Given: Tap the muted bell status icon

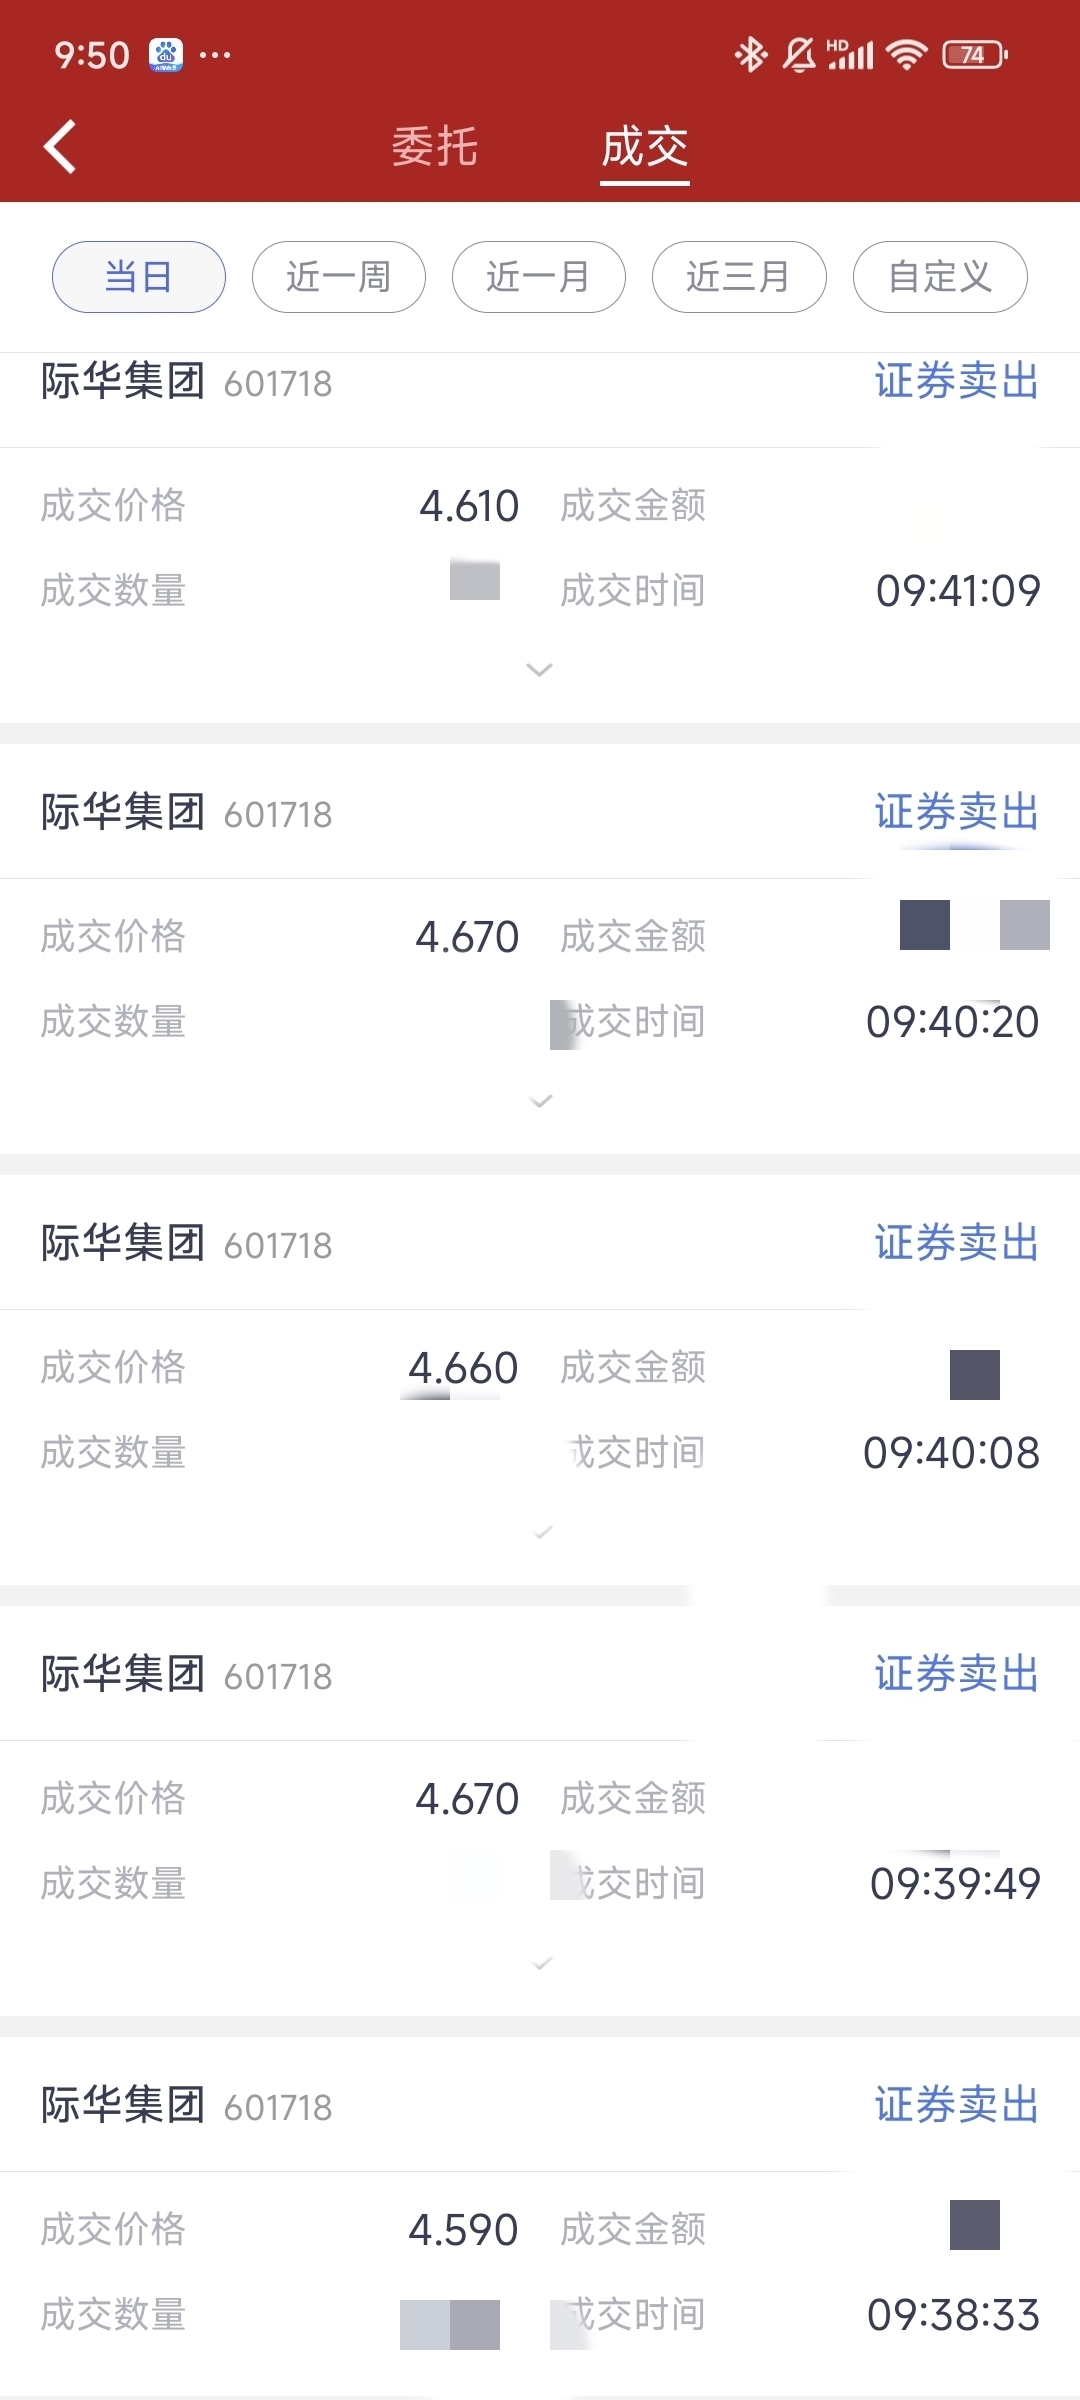Looking at the screenshot, I should click(x=799, y=54).
